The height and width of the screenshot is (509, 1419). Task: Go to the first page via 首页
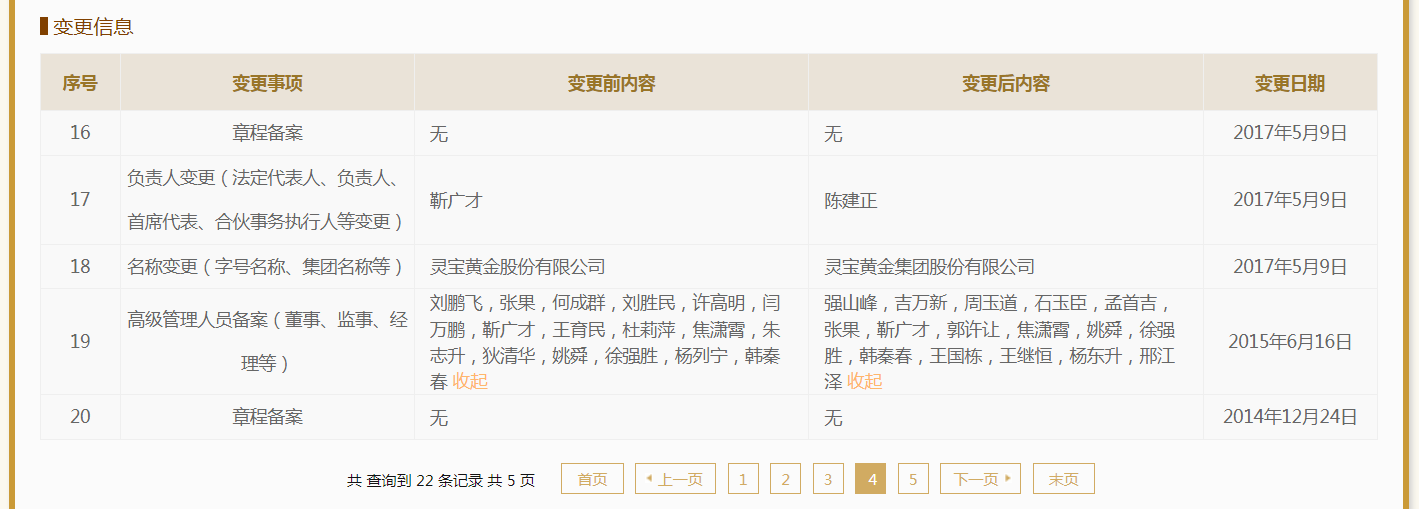(x=592, y=479)
